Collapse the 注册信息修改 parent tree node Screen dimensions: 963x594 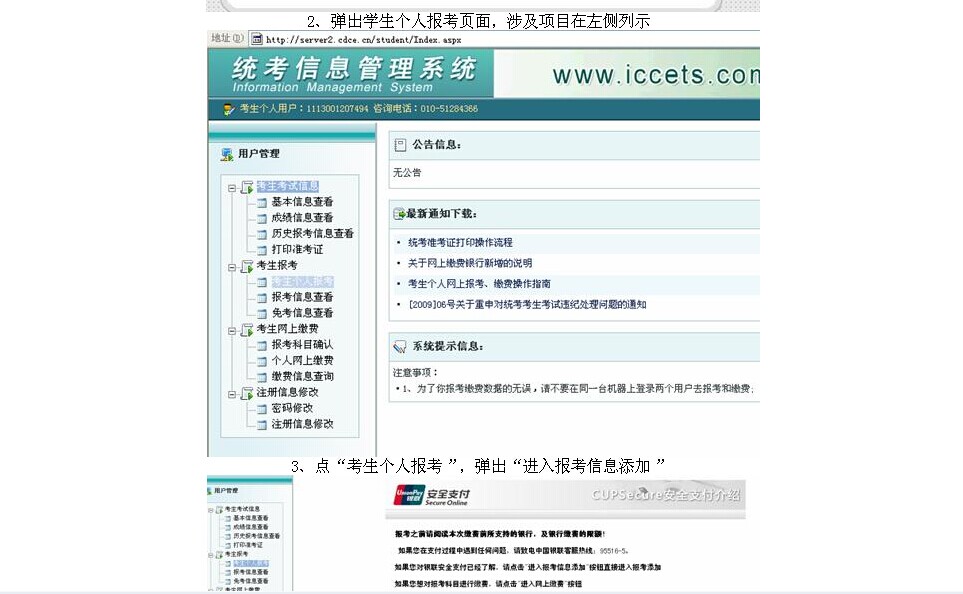(232, 394)
